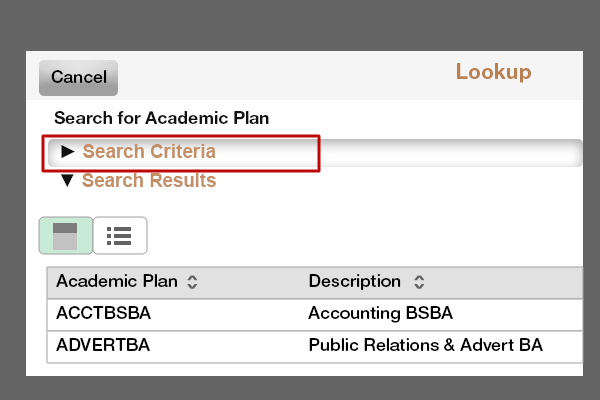Switch to the grid view icon
The image size is (600, 400).
tap(65, 235)
